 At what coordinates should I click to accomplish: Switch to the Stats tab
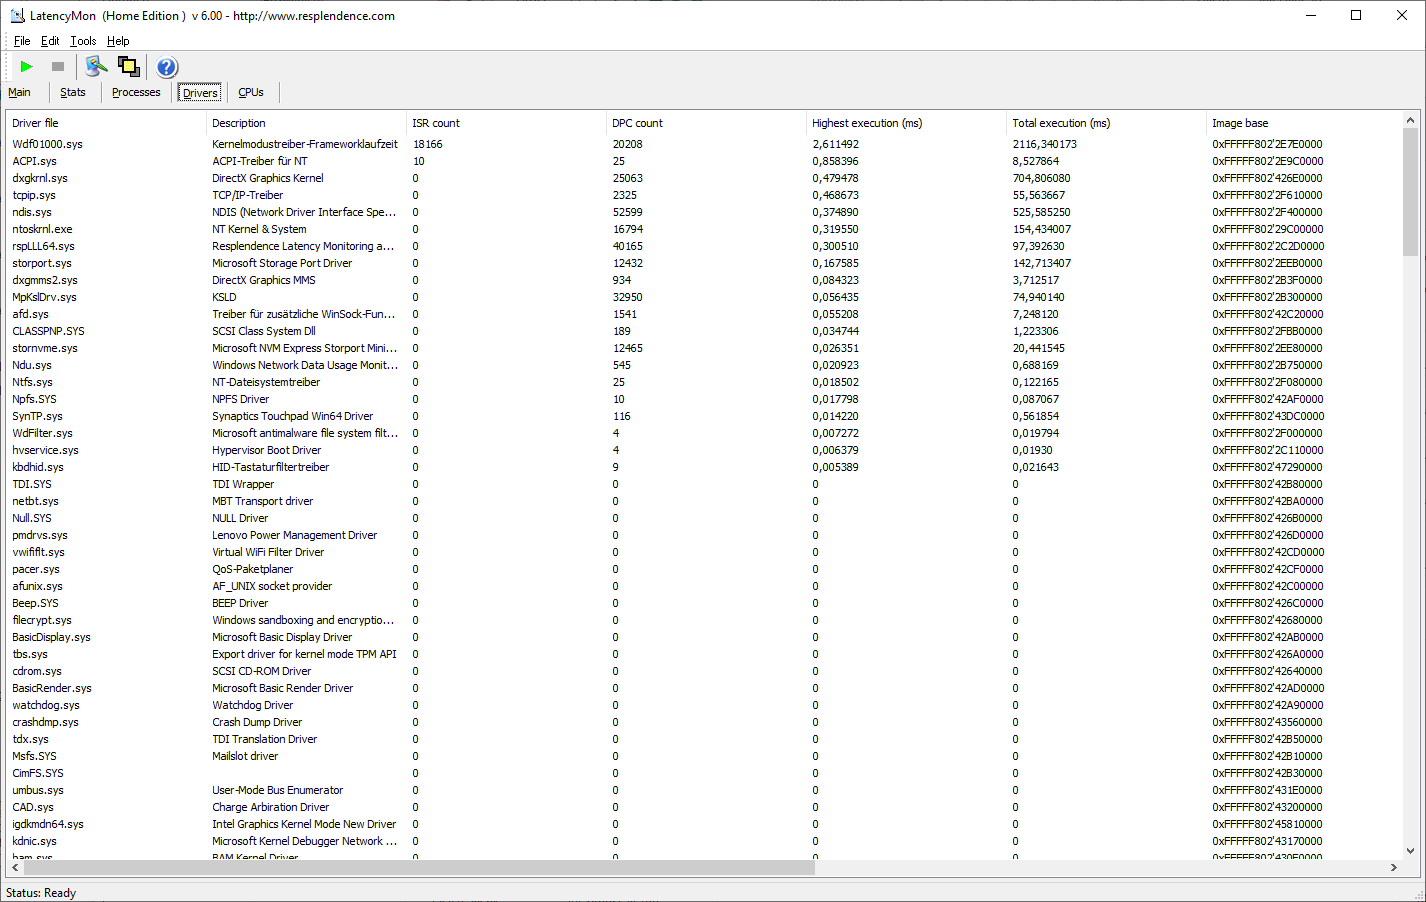point(73,92)
